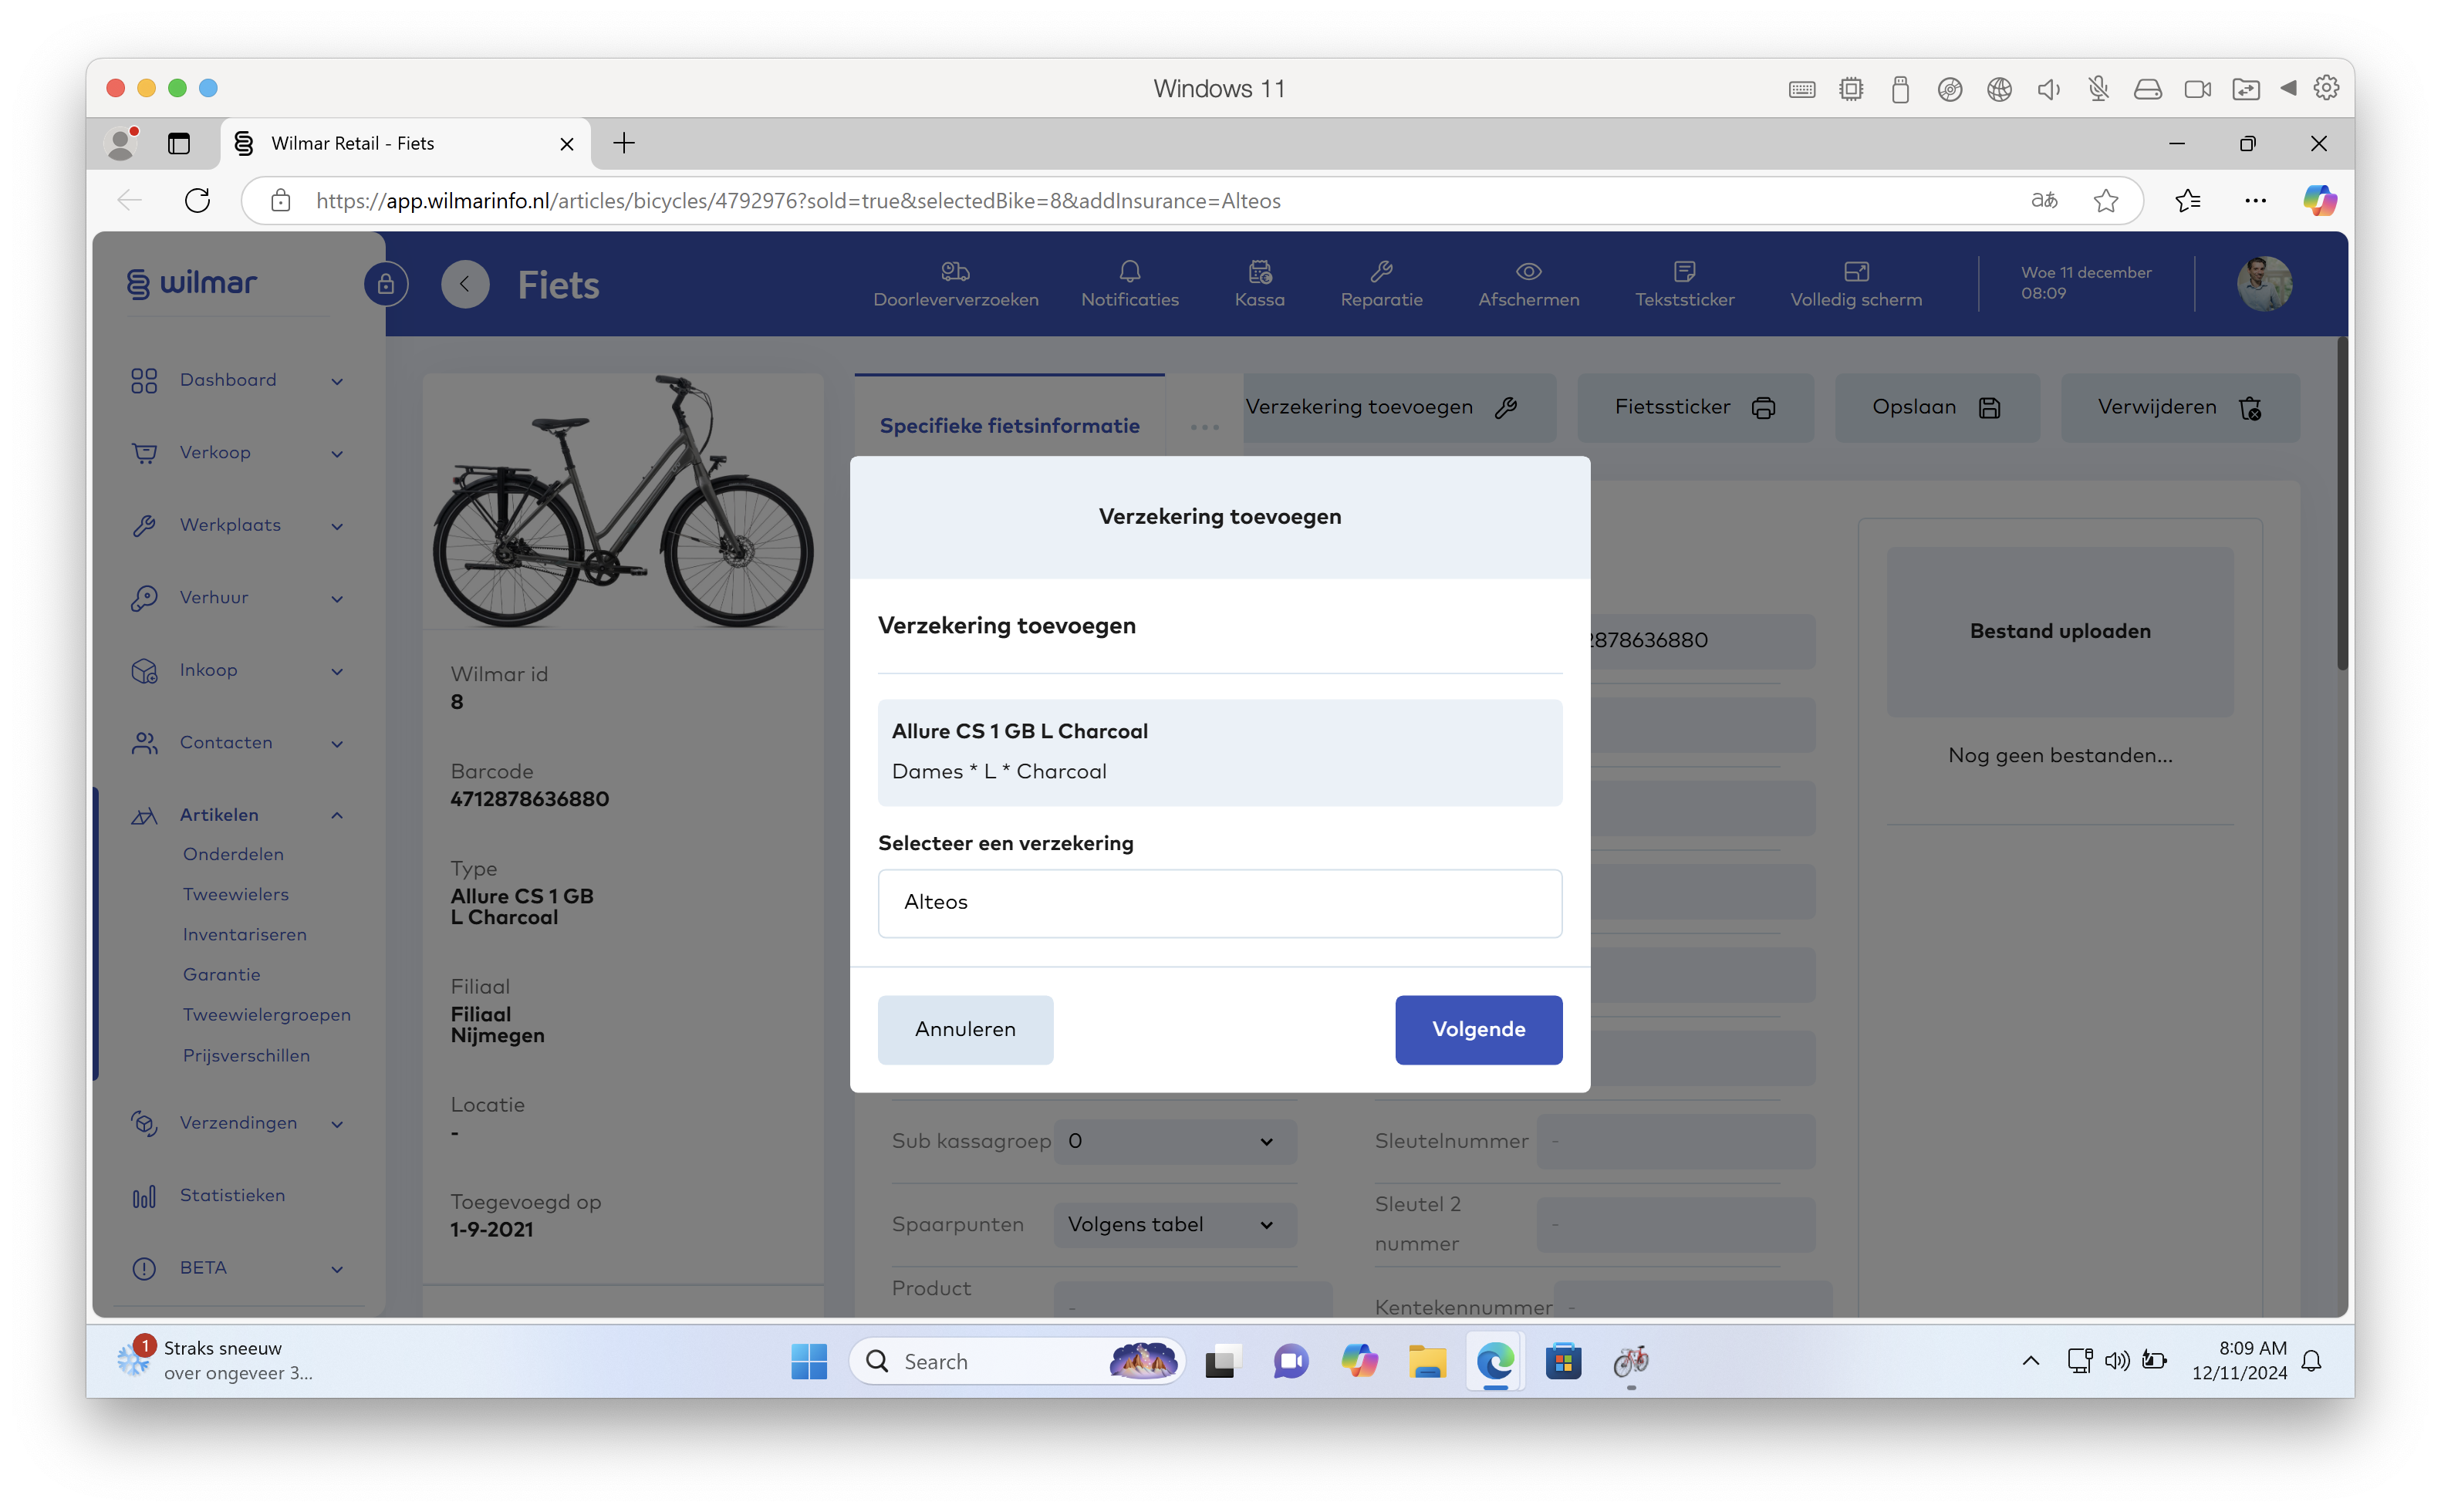Collapse the Artikelen sidebar section
Image resolution: width=2441 pixels, height=1512 pixels.
point(337,816)
